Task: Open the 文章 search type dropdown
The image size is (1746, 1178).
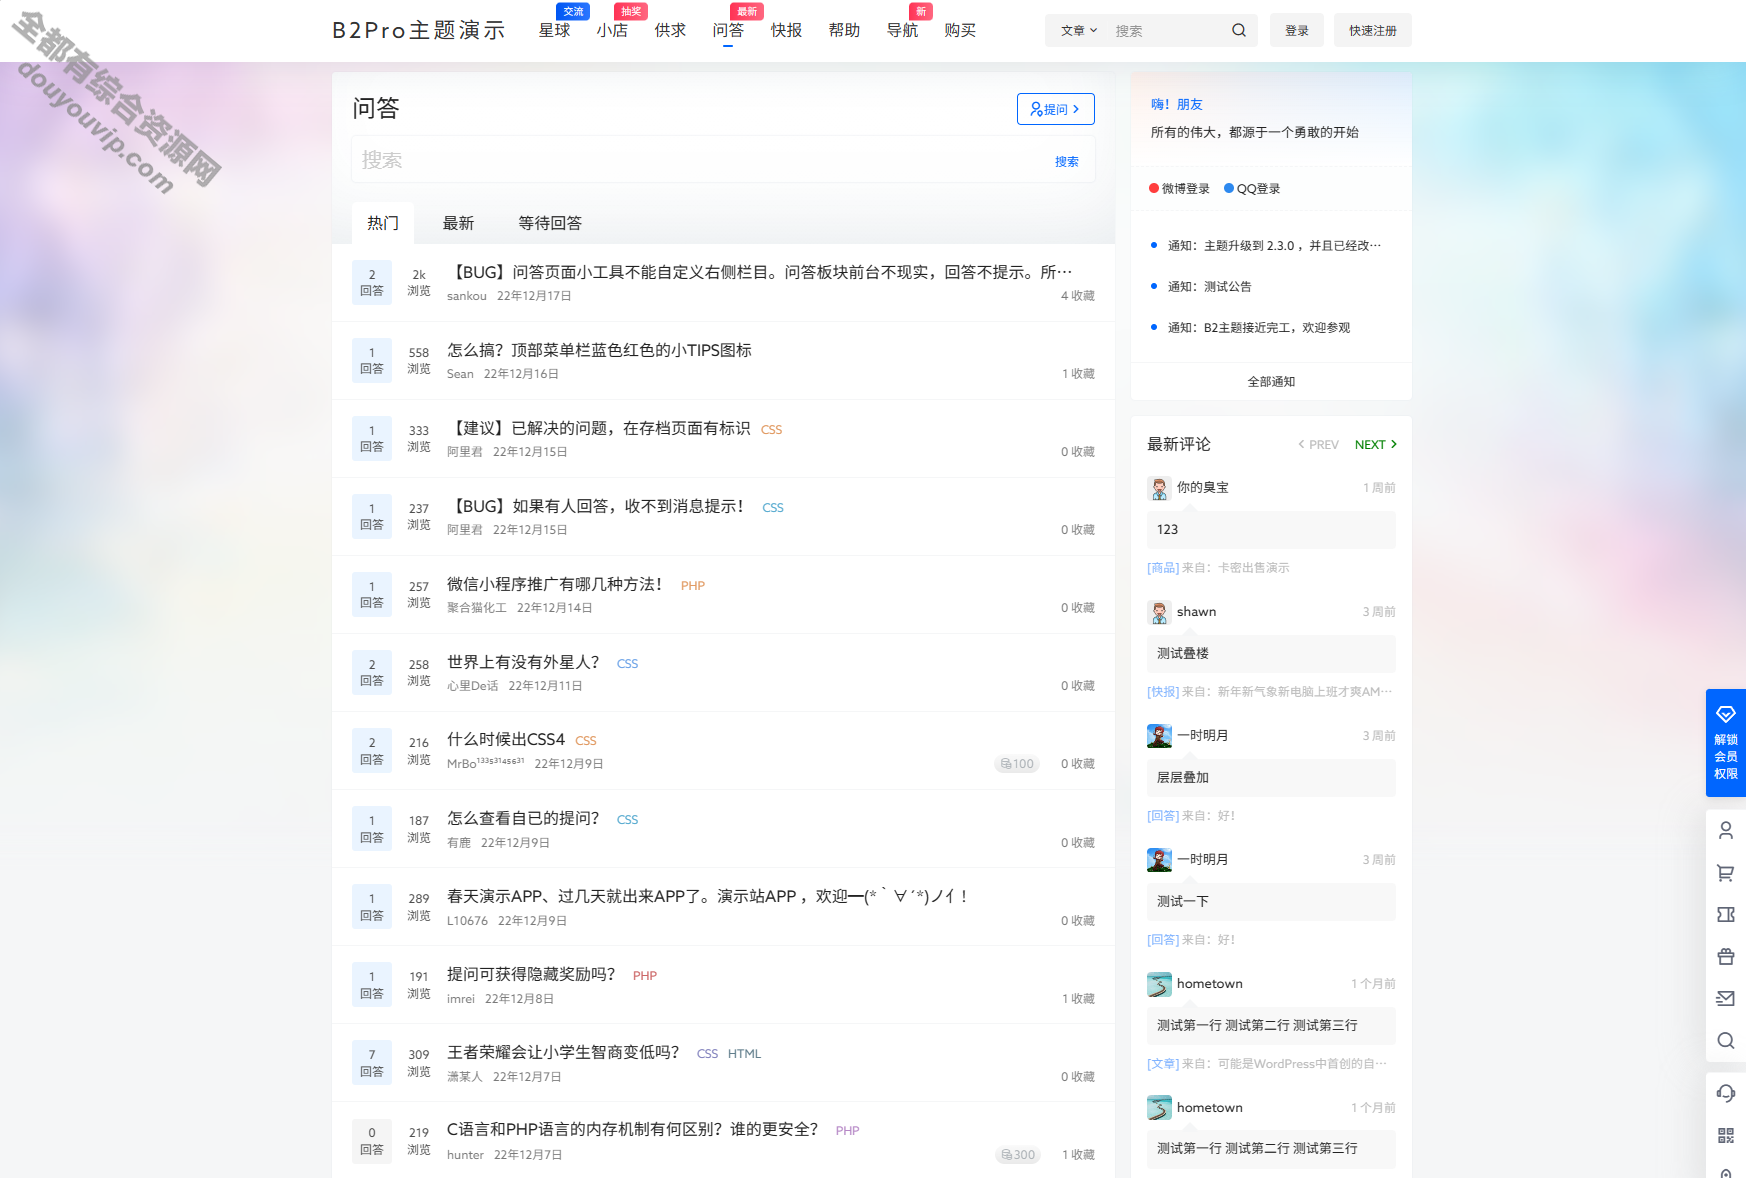Action: pos(1079,30)
